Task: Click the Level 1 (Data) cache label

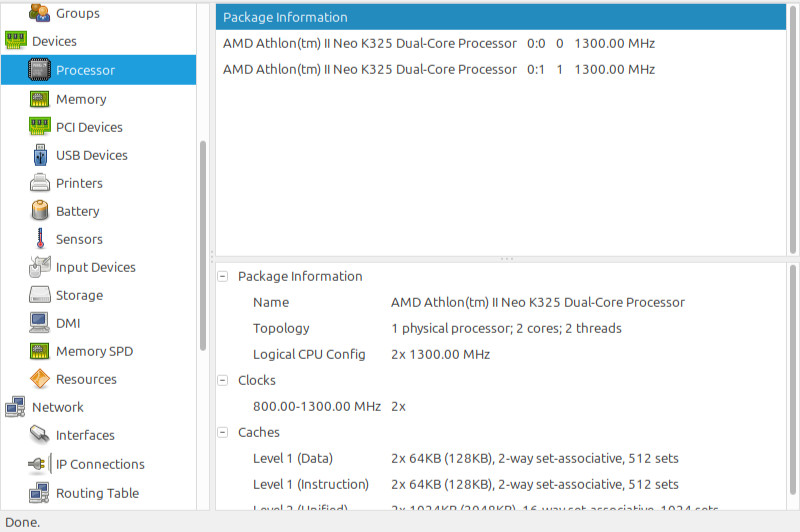Action: tap(293, 459)
